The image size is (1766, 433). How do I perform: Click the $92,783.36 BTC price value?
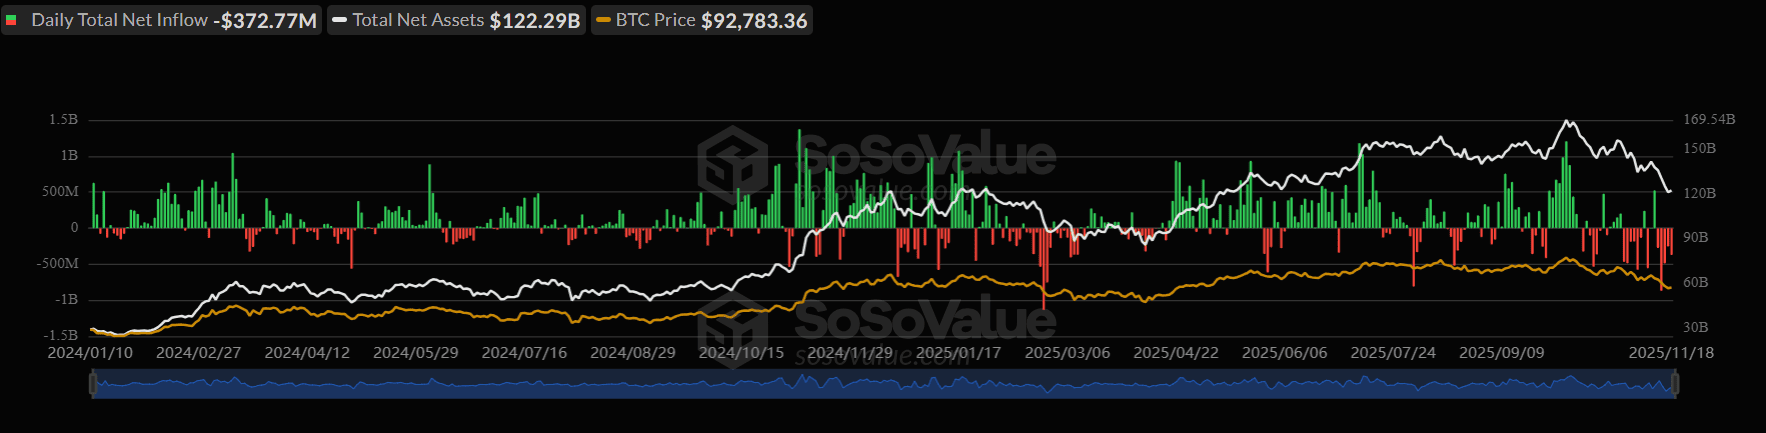[754, 21]
